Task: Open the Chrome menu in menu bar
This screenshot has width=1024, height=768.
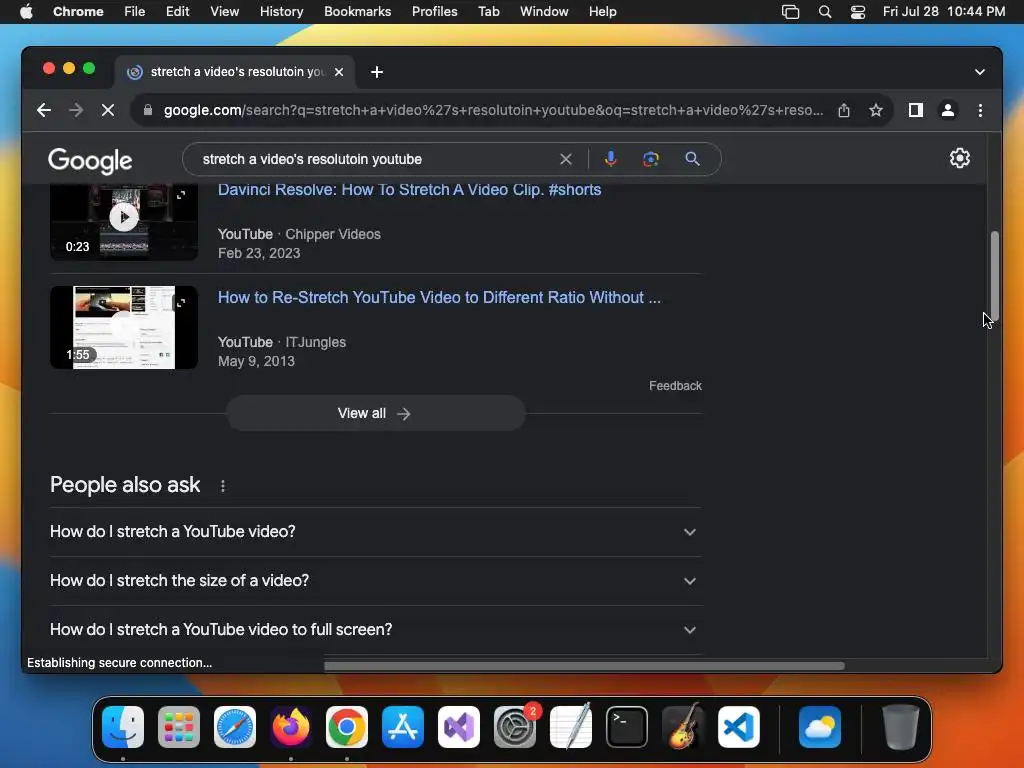Action: (78, 12)
